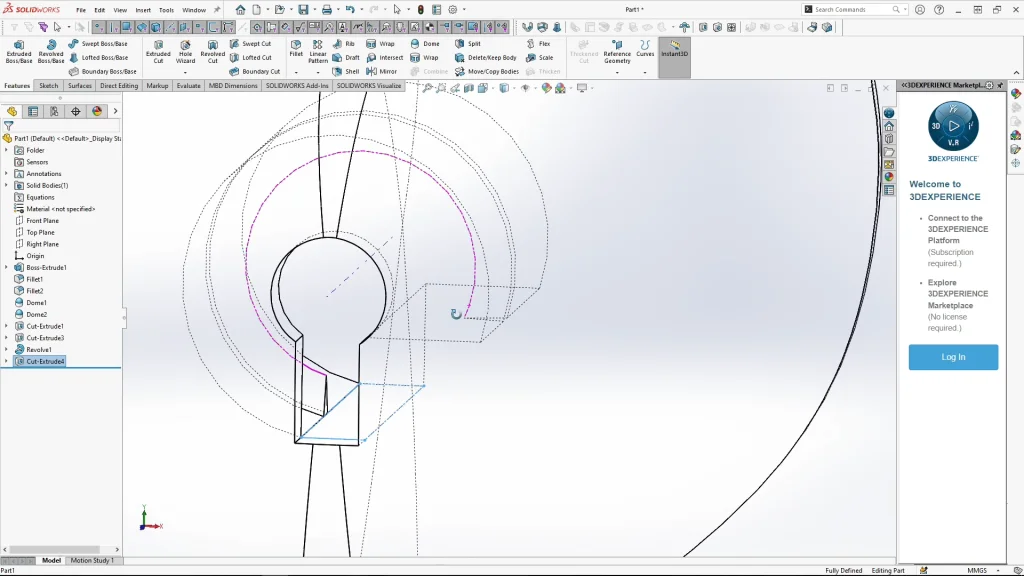Click the Swept Cut tool
Viewport: 1024px width, 576px height.
[250, 44]
